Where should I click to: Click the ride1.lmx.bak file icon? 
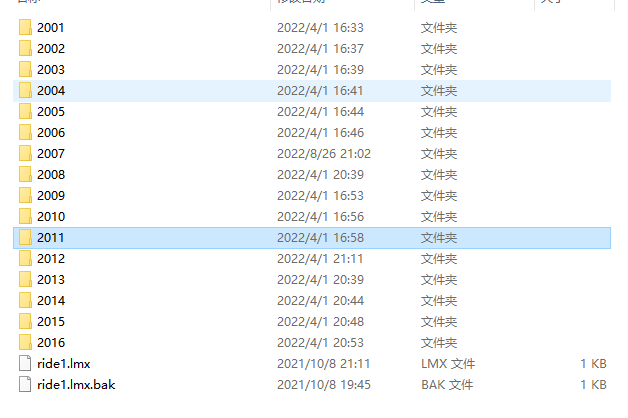coord(25,384)
